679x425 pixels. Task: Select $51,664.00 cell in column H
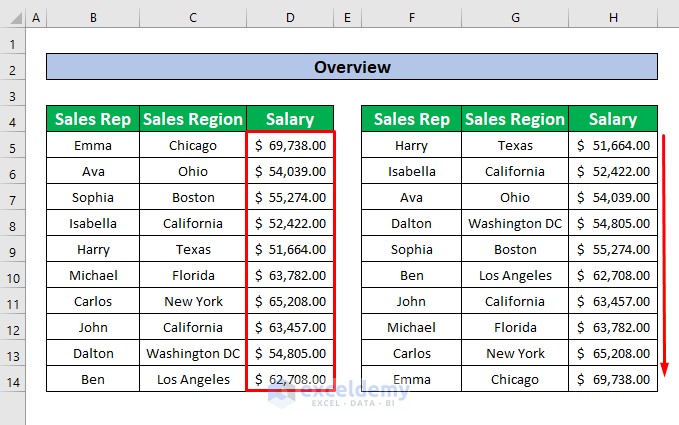tap(613, 145)
